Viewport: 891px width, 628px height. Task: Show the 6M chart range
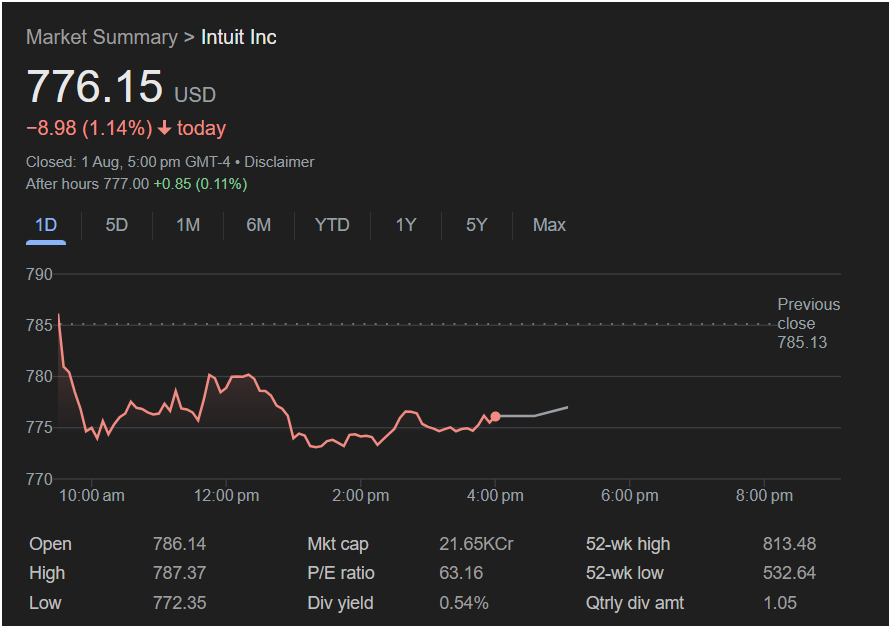(x=259, y=225)
